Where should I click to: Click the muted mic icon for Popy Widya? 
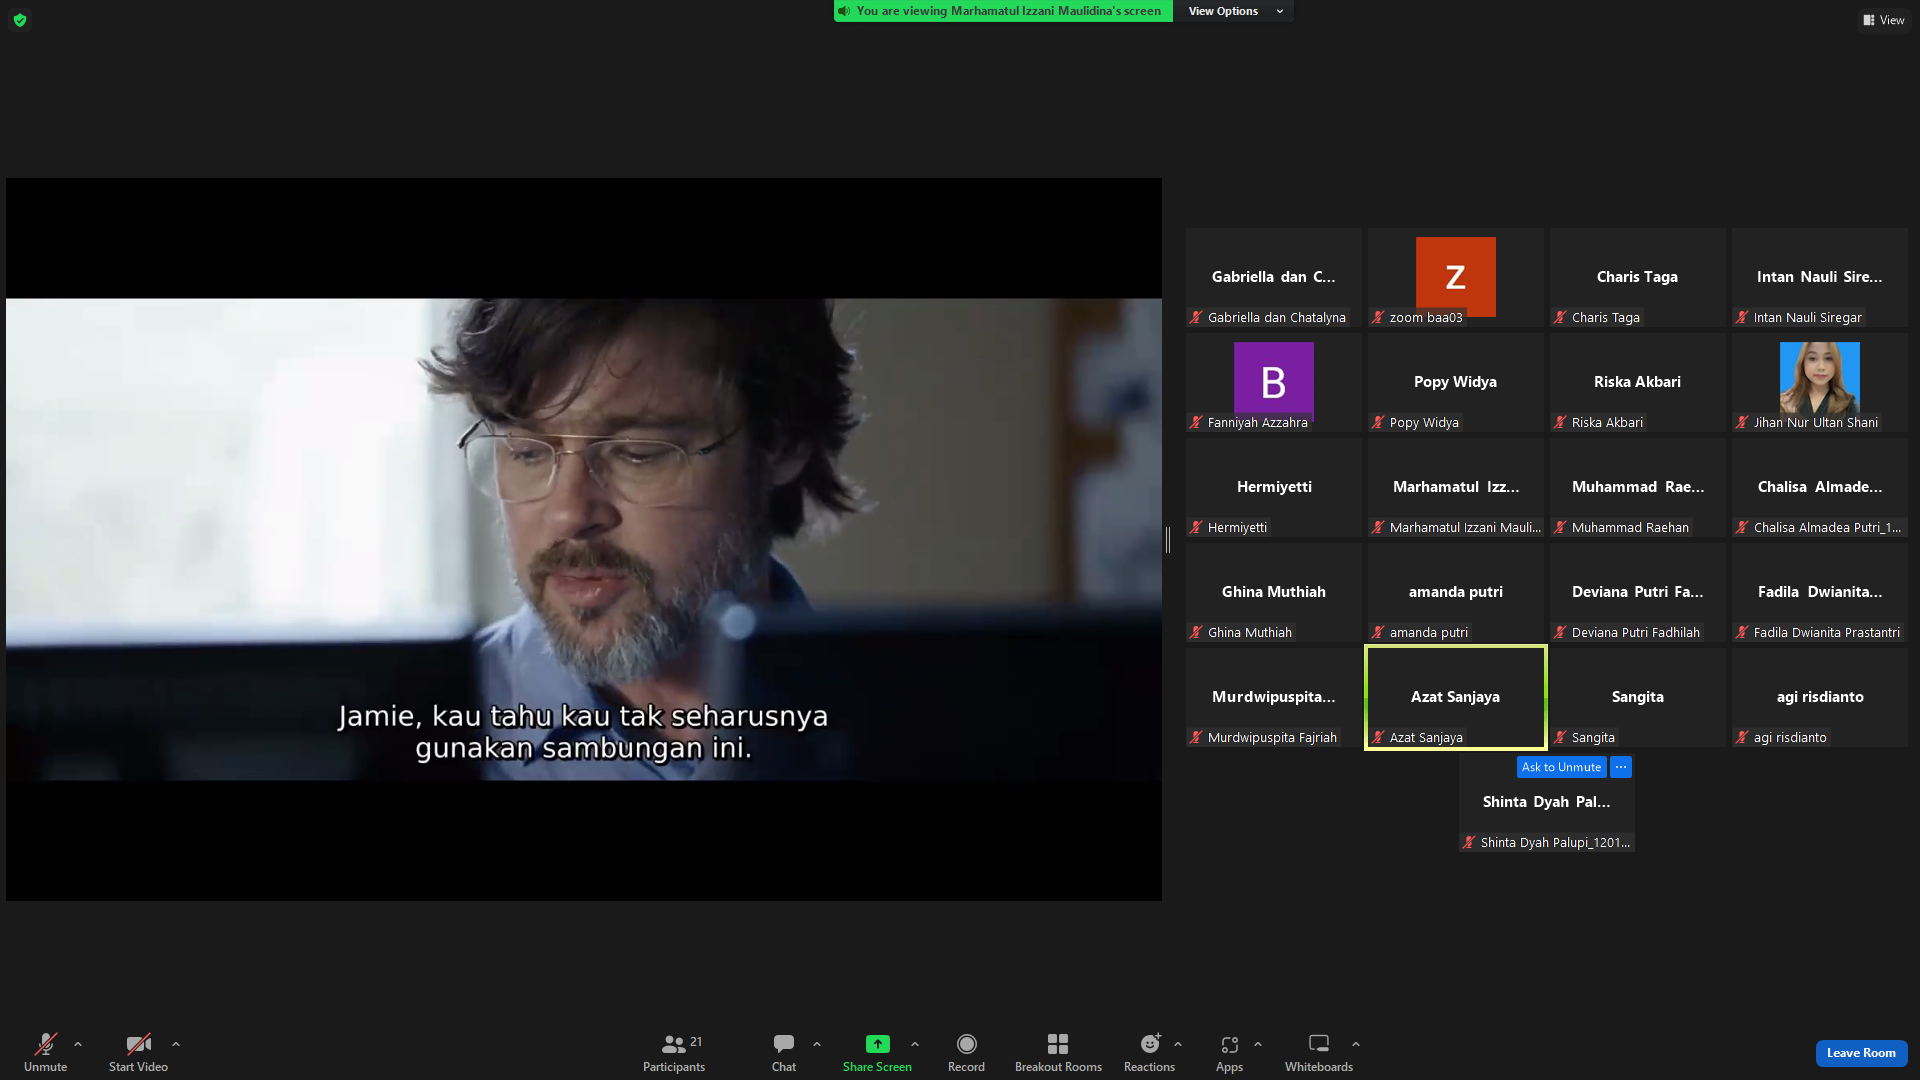tap(1378, 423)
